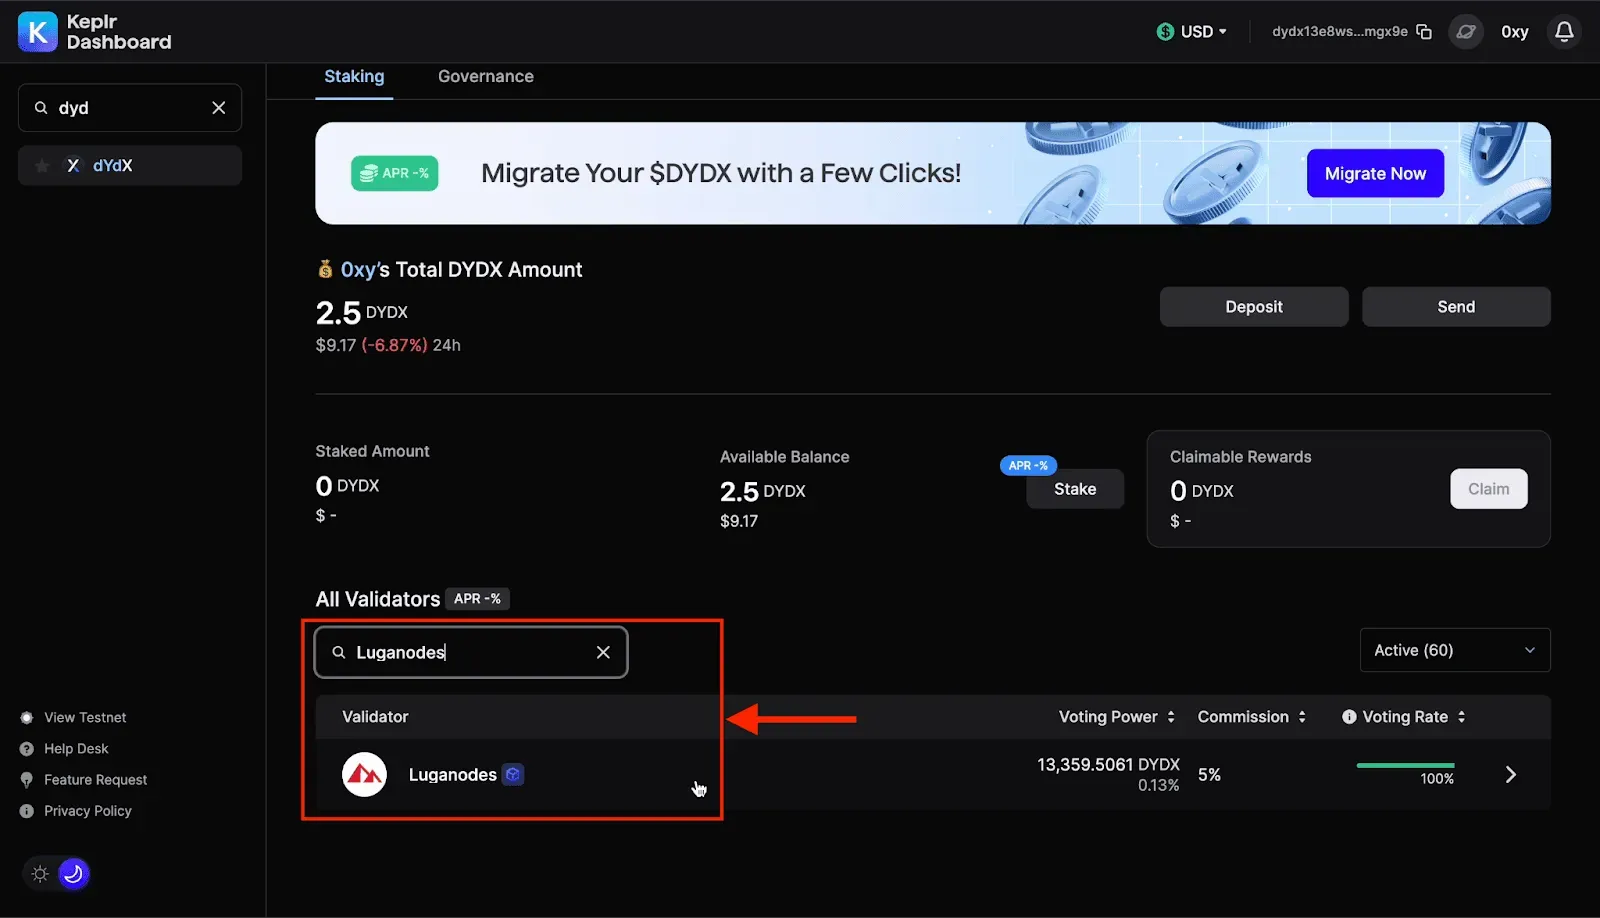Click the magnifier in validator search

tap(339, 652)
